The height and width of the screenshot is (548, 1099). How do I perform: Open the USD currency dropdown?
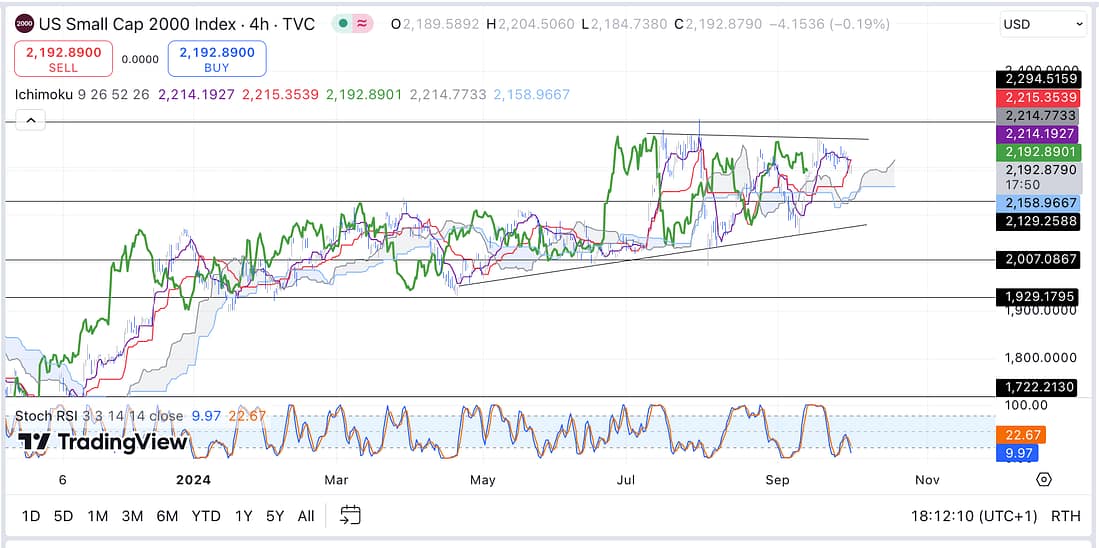[1044, 24]
